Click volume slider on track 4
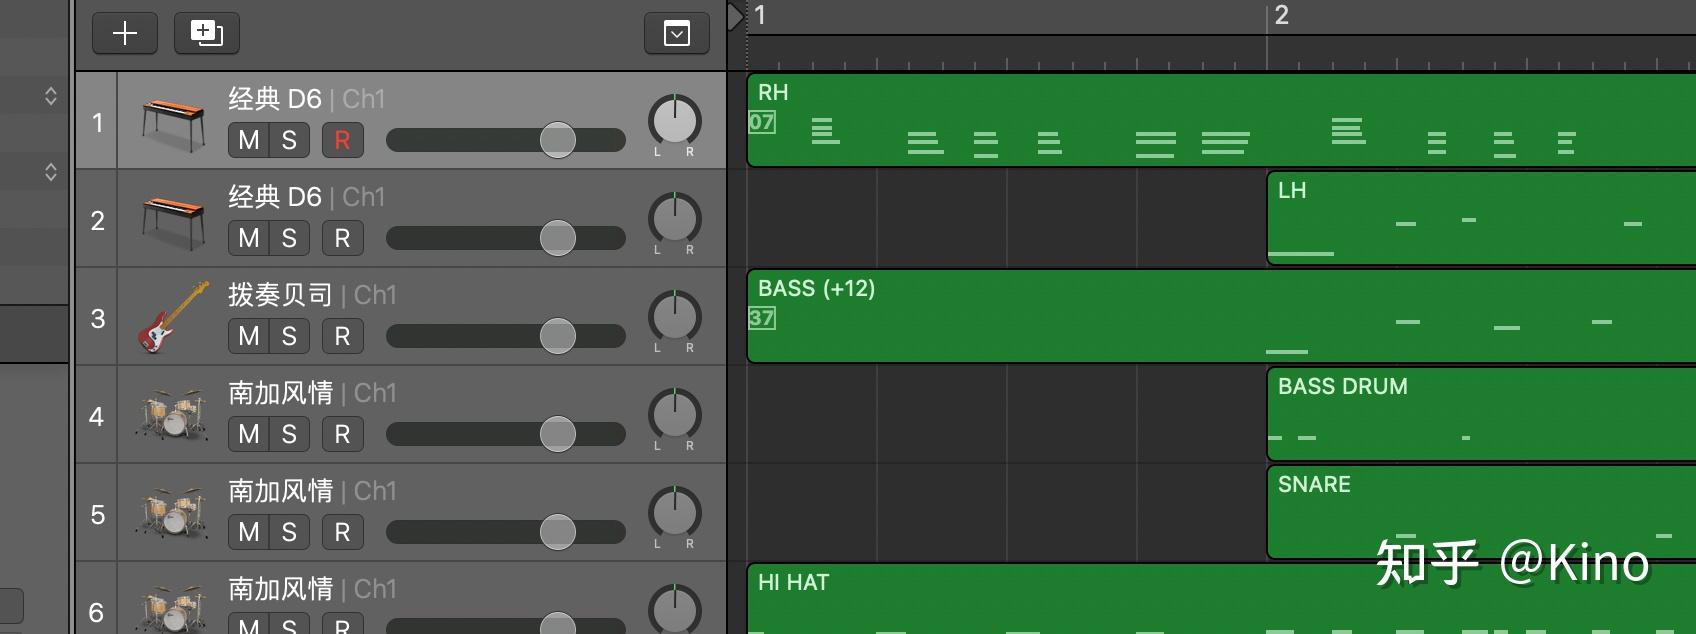The height and width of the screenshot is (634, 1696). pyautogui.click(x=506, y=434)
